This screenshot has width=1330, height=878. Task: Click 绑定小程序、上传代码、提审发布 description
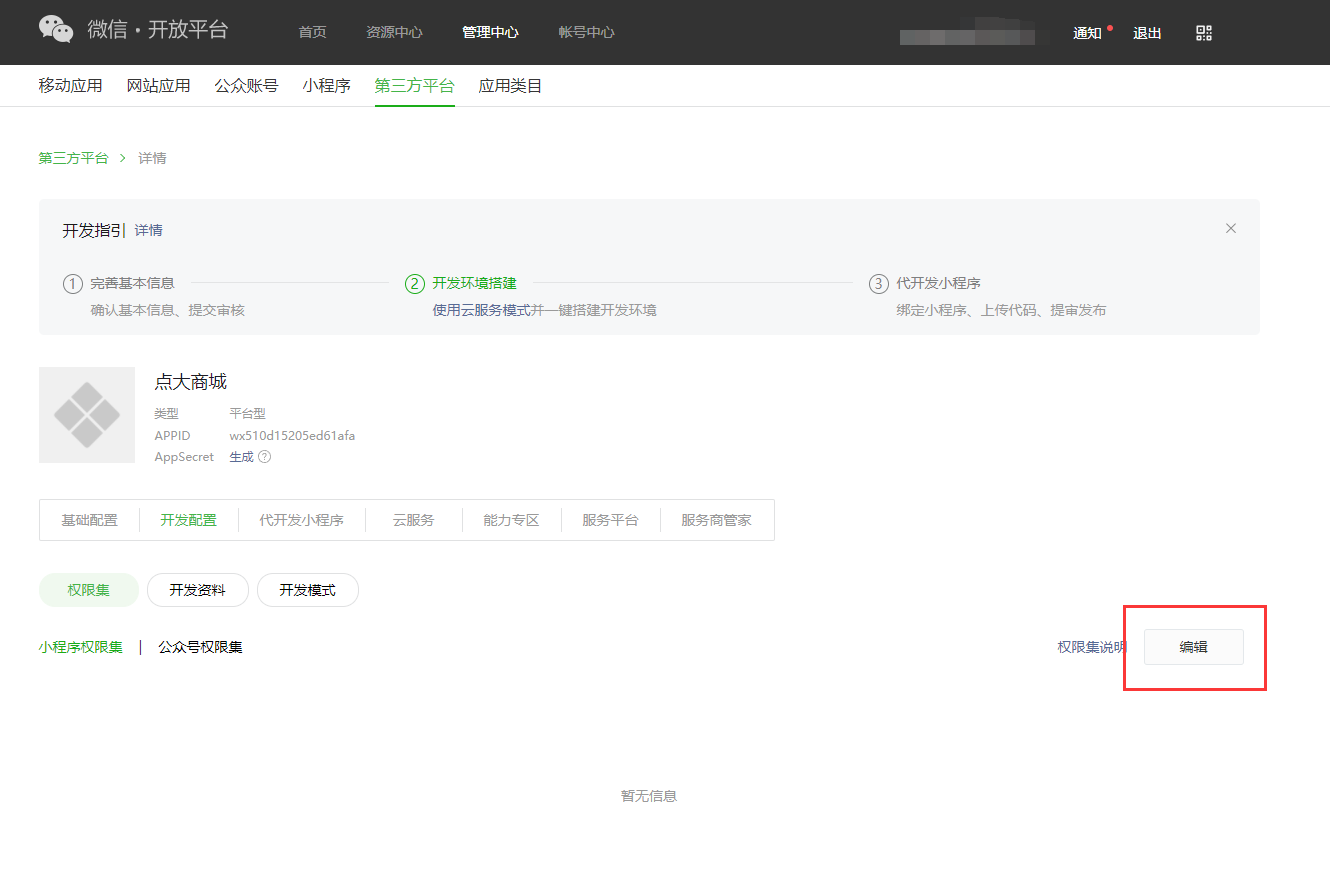pos(1001,310)
